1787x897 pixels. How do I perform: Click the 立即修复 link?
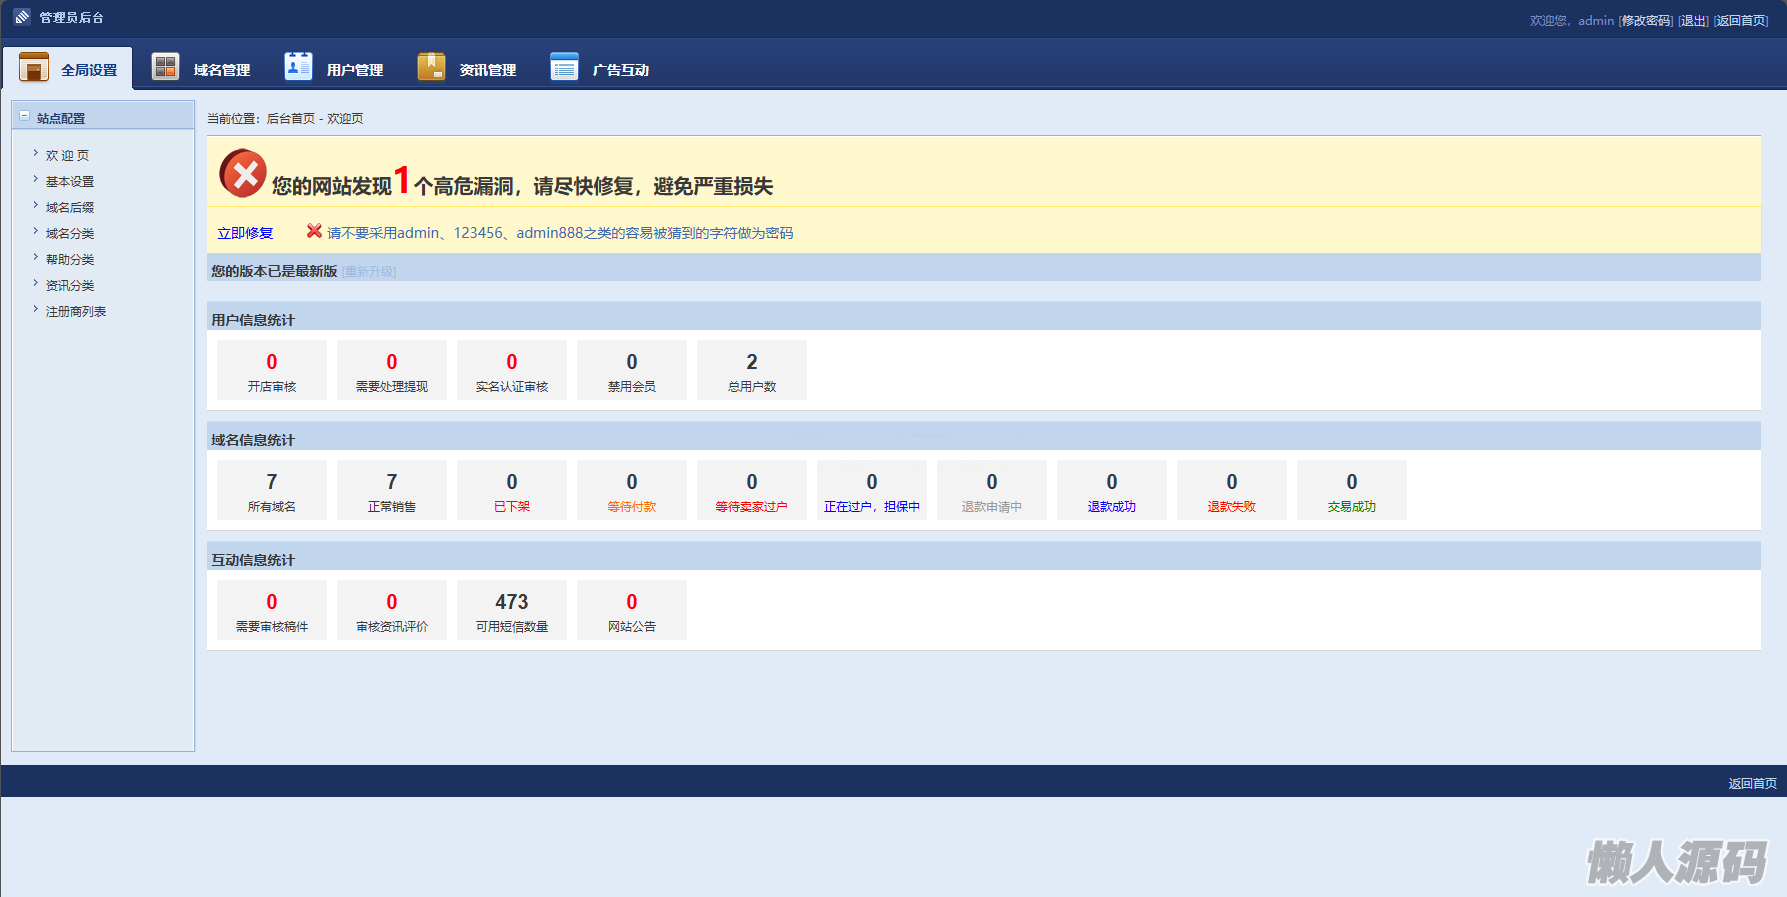[245, 233]
